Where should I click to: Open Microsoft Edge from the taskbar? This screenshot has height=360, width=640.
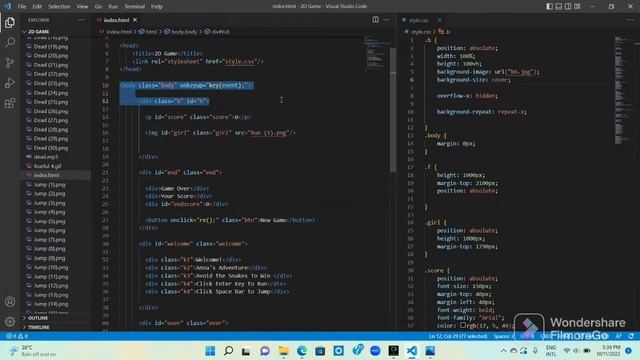(x=302, y=351)
